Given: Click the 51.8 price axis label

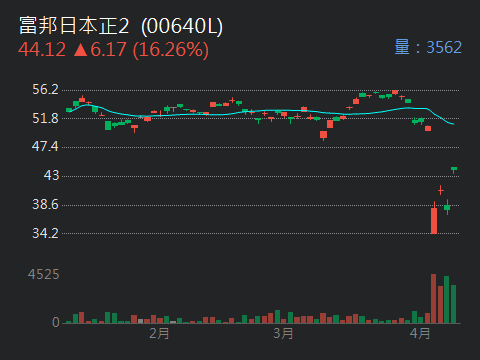Looking at the screenshot, I should 45,118.
